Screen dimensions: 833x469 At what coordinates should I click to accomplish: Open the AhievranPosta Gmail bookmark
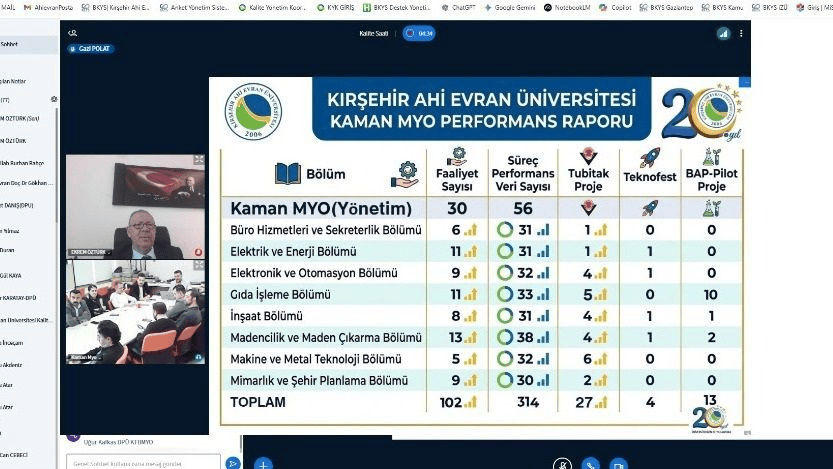click(49, 7)
